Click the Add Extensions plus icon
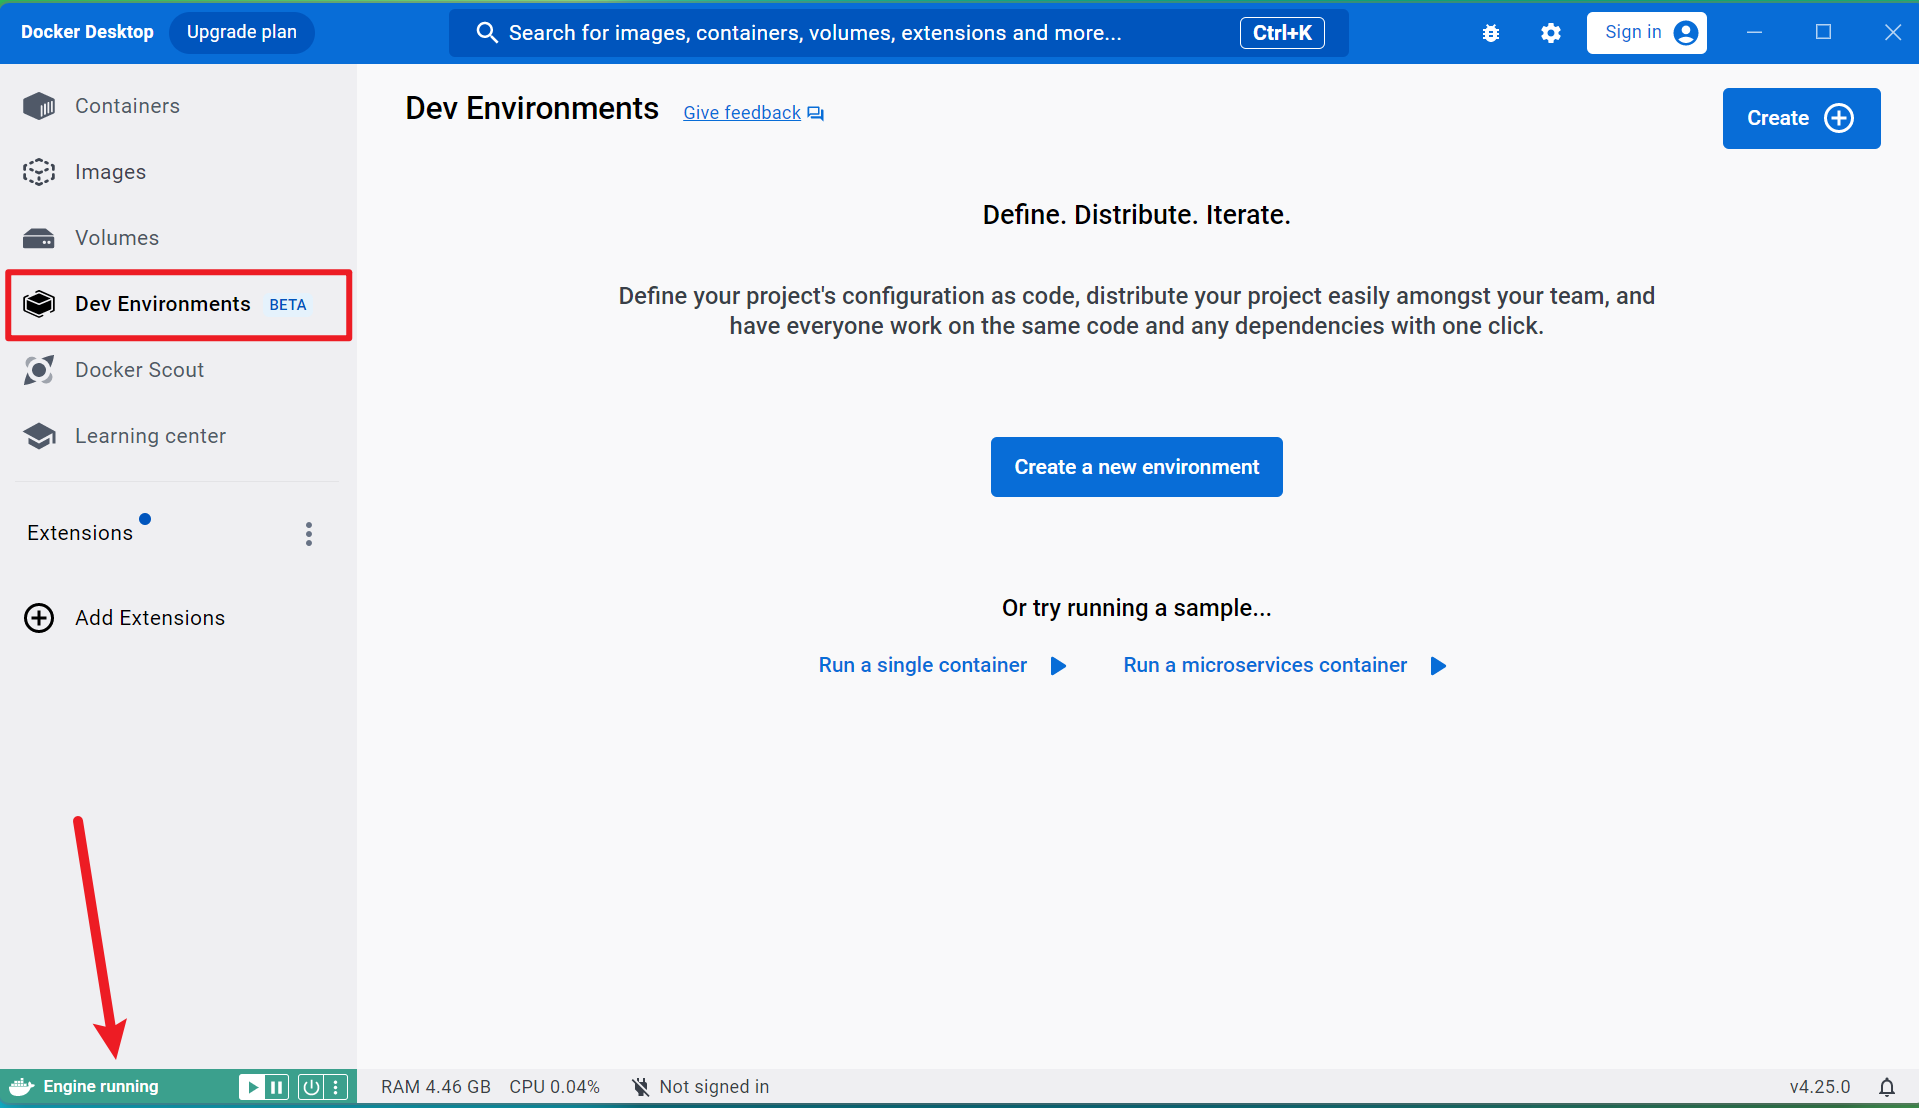 [x=39, y=618]
